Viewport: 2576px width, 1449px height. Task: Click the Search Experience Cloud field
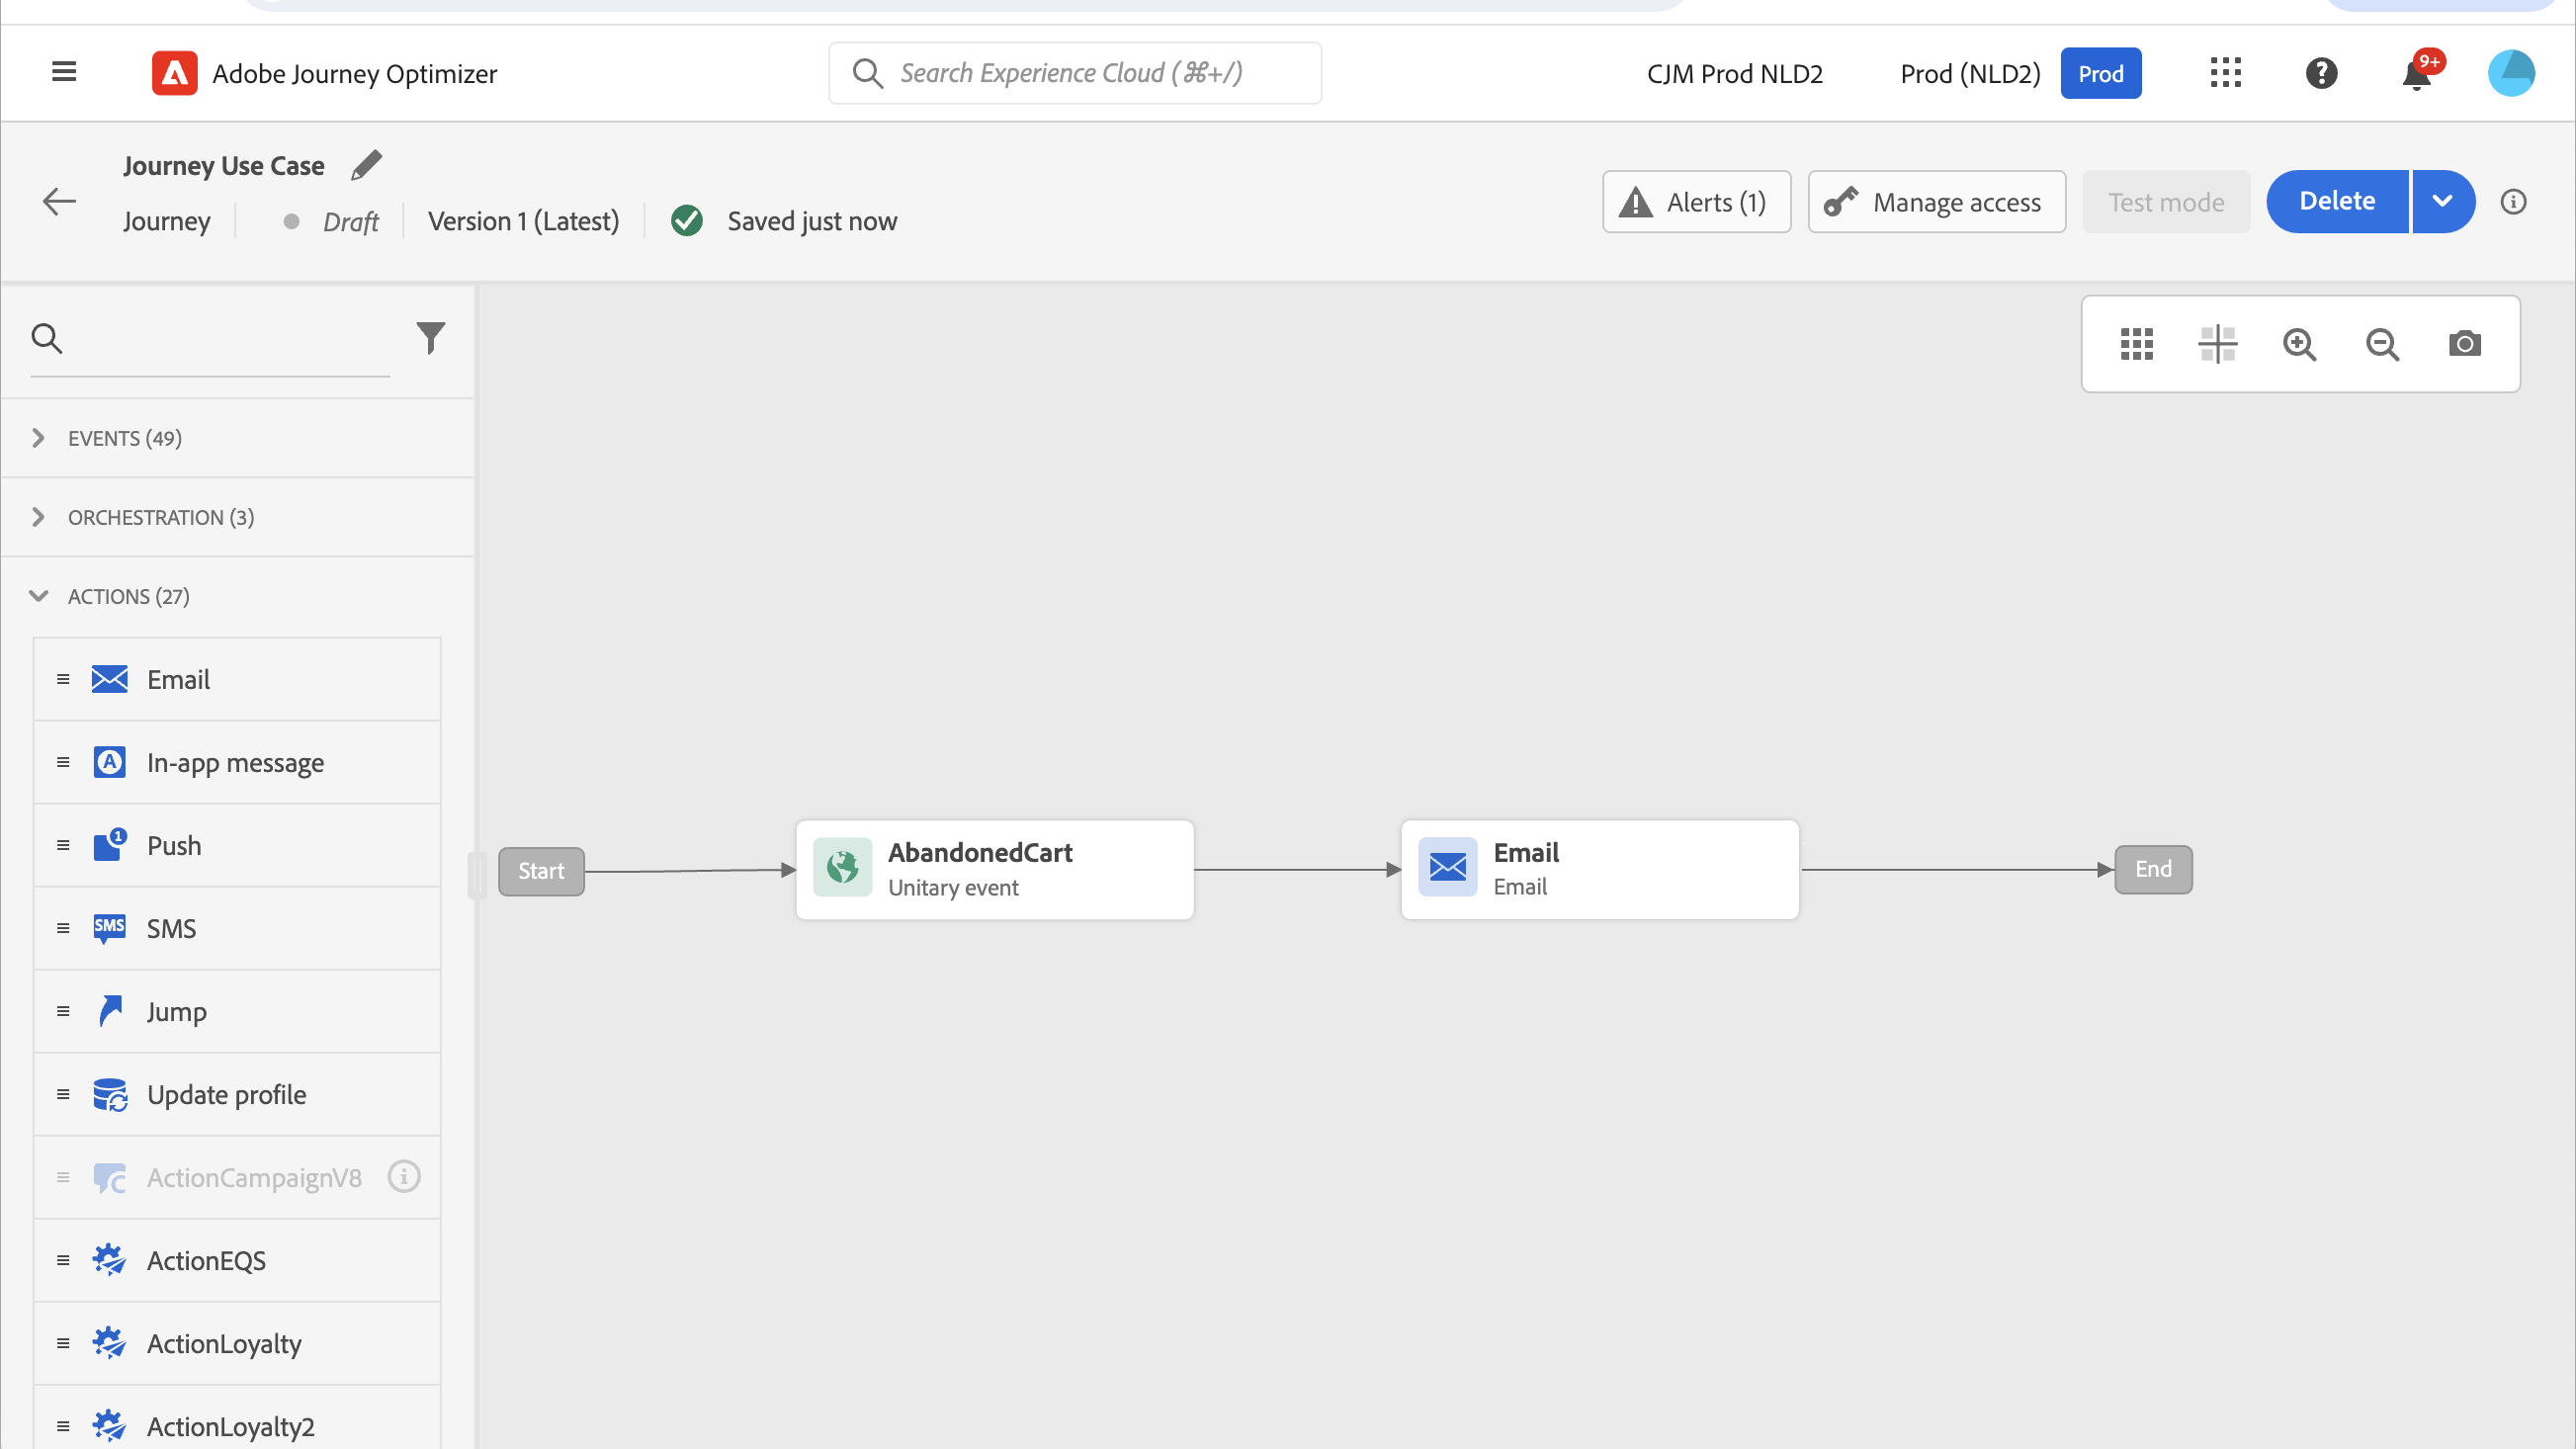(x=1075, y=73)
